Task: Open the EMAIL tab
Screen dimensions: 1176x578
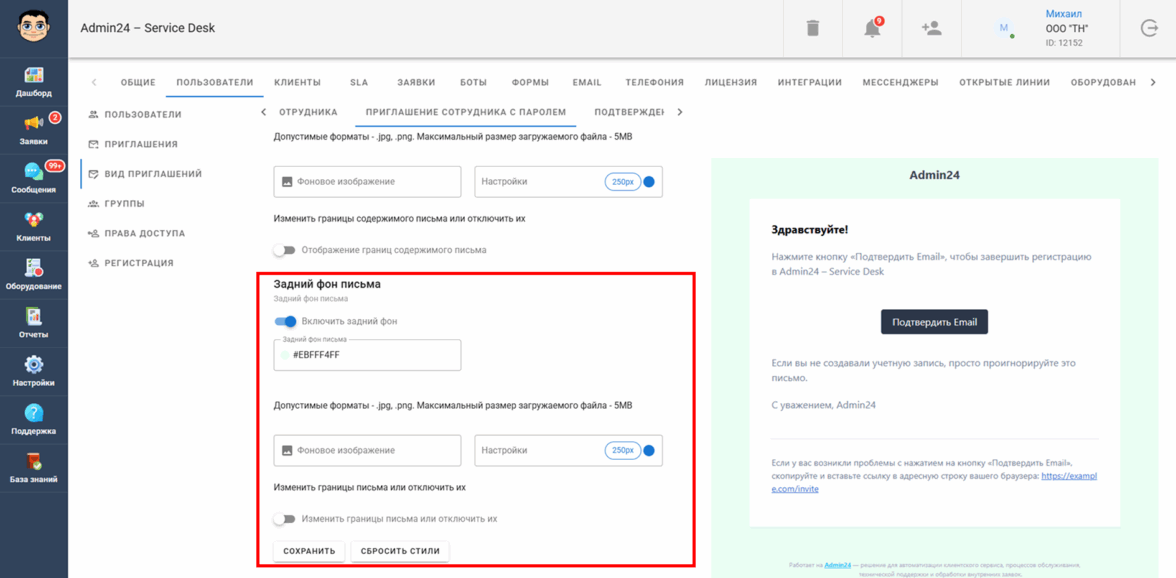Action: coord(586,82)
